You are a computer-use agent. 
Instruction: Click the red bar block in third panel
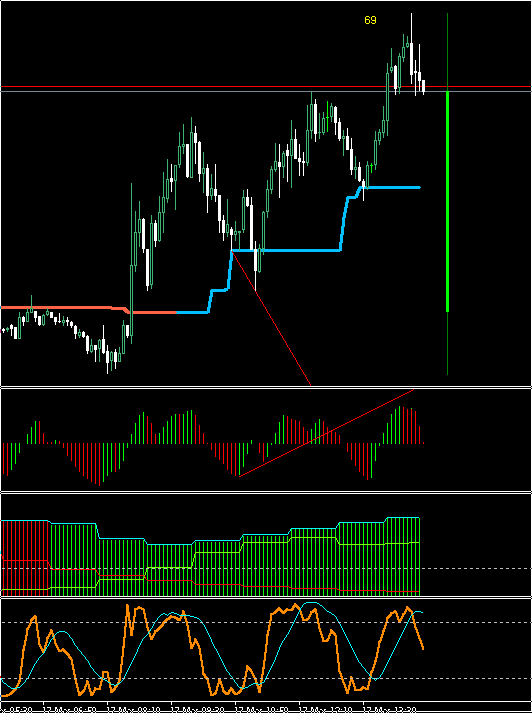point(25,557)
